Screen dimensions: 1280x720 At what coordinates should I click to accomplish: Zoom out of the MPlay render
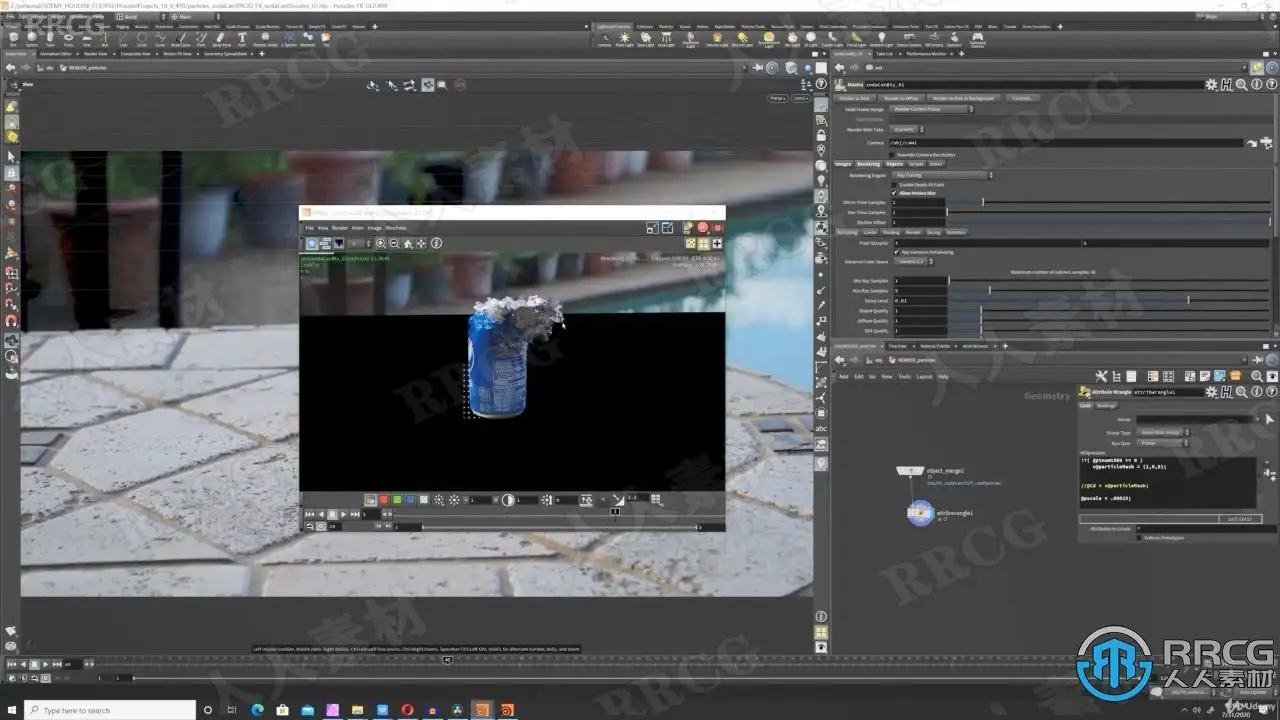(394, 243)
